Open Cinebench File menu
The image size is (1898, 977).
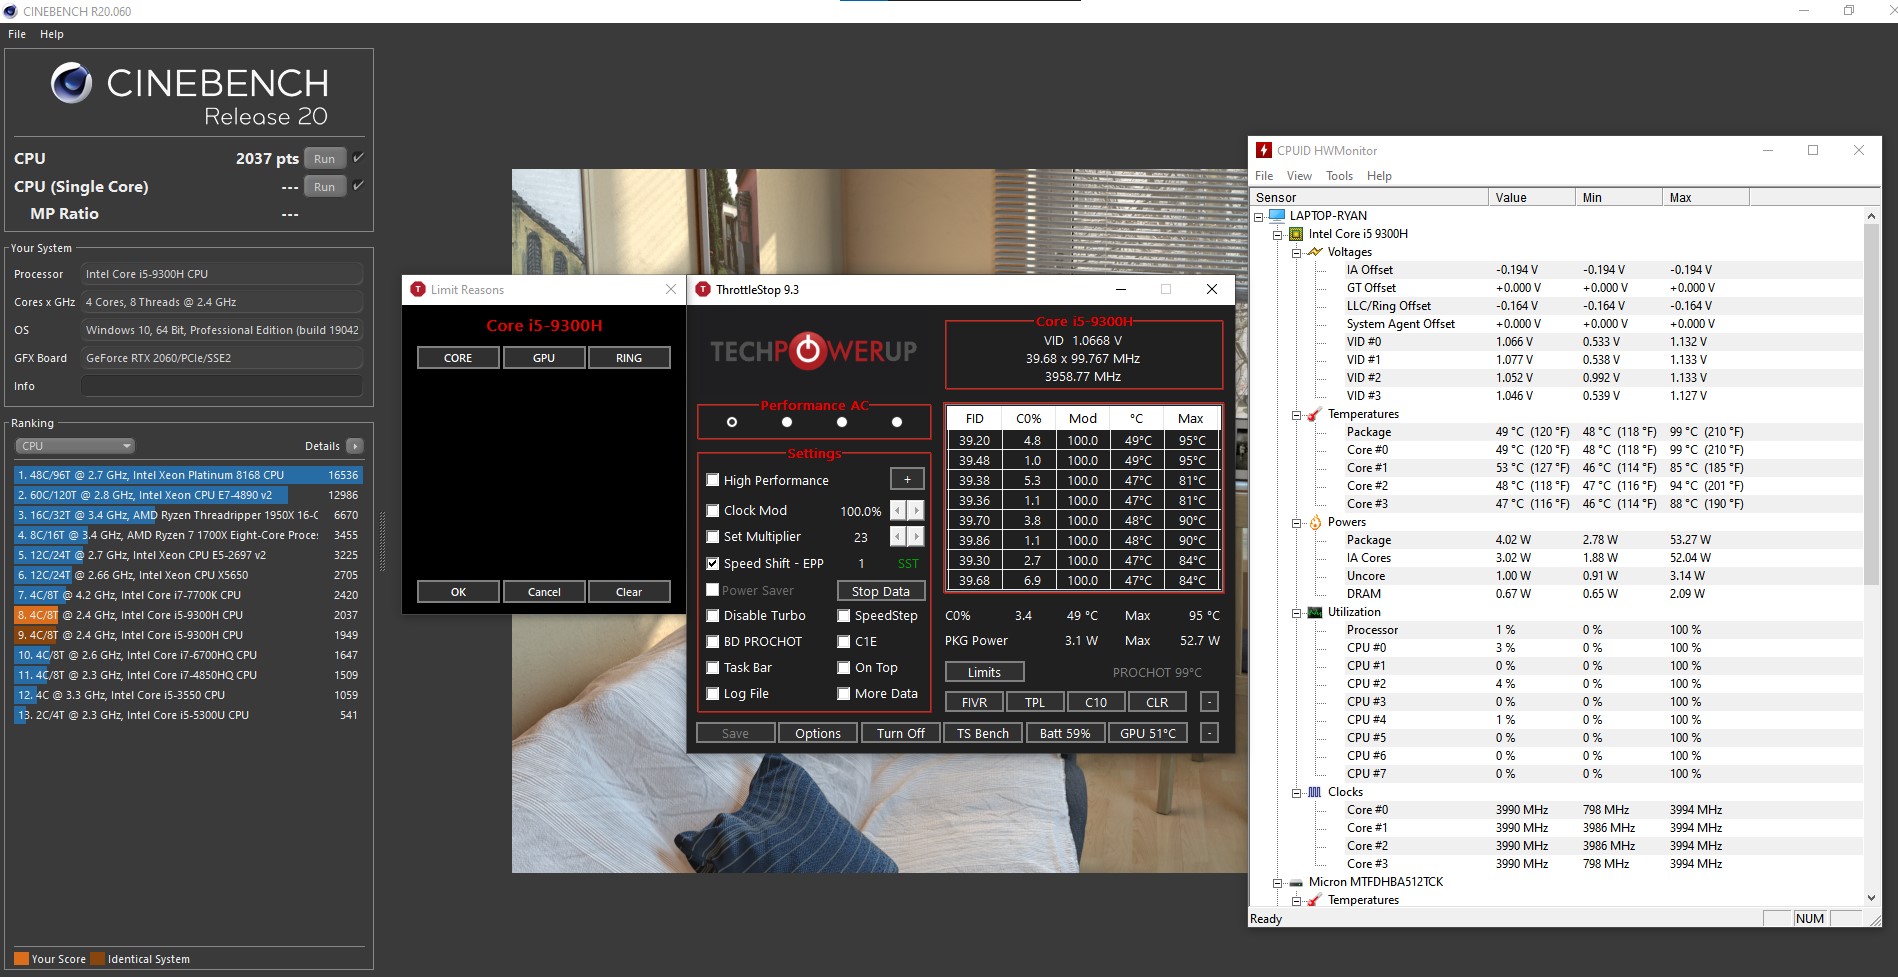click(x=17, y=34)
